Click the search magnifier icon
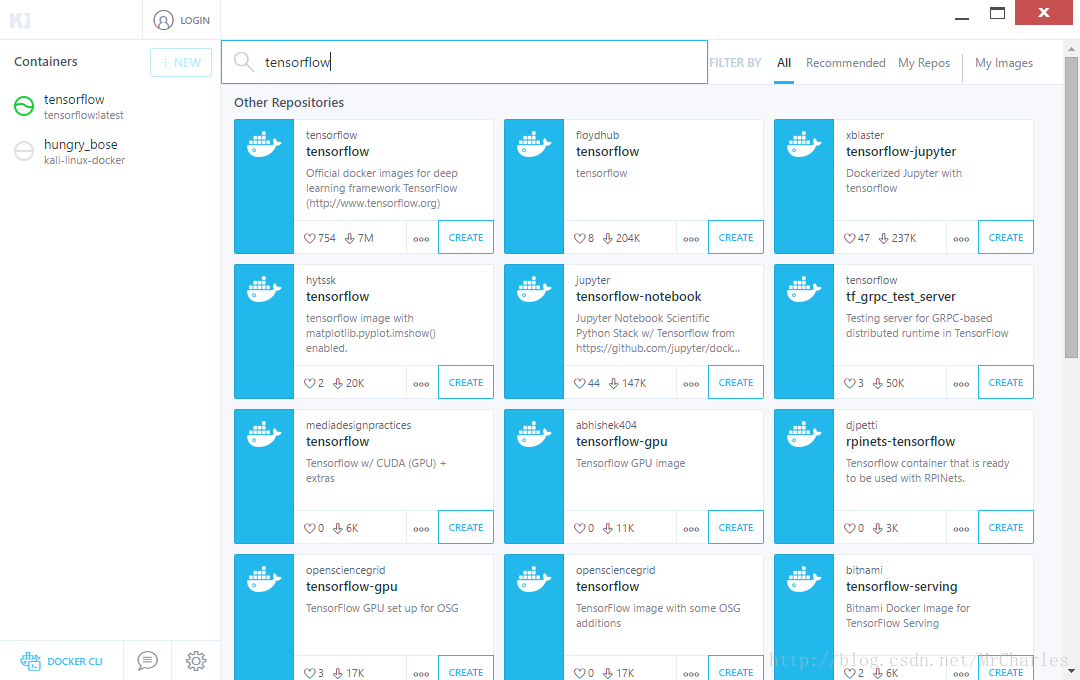 [244, 62]
